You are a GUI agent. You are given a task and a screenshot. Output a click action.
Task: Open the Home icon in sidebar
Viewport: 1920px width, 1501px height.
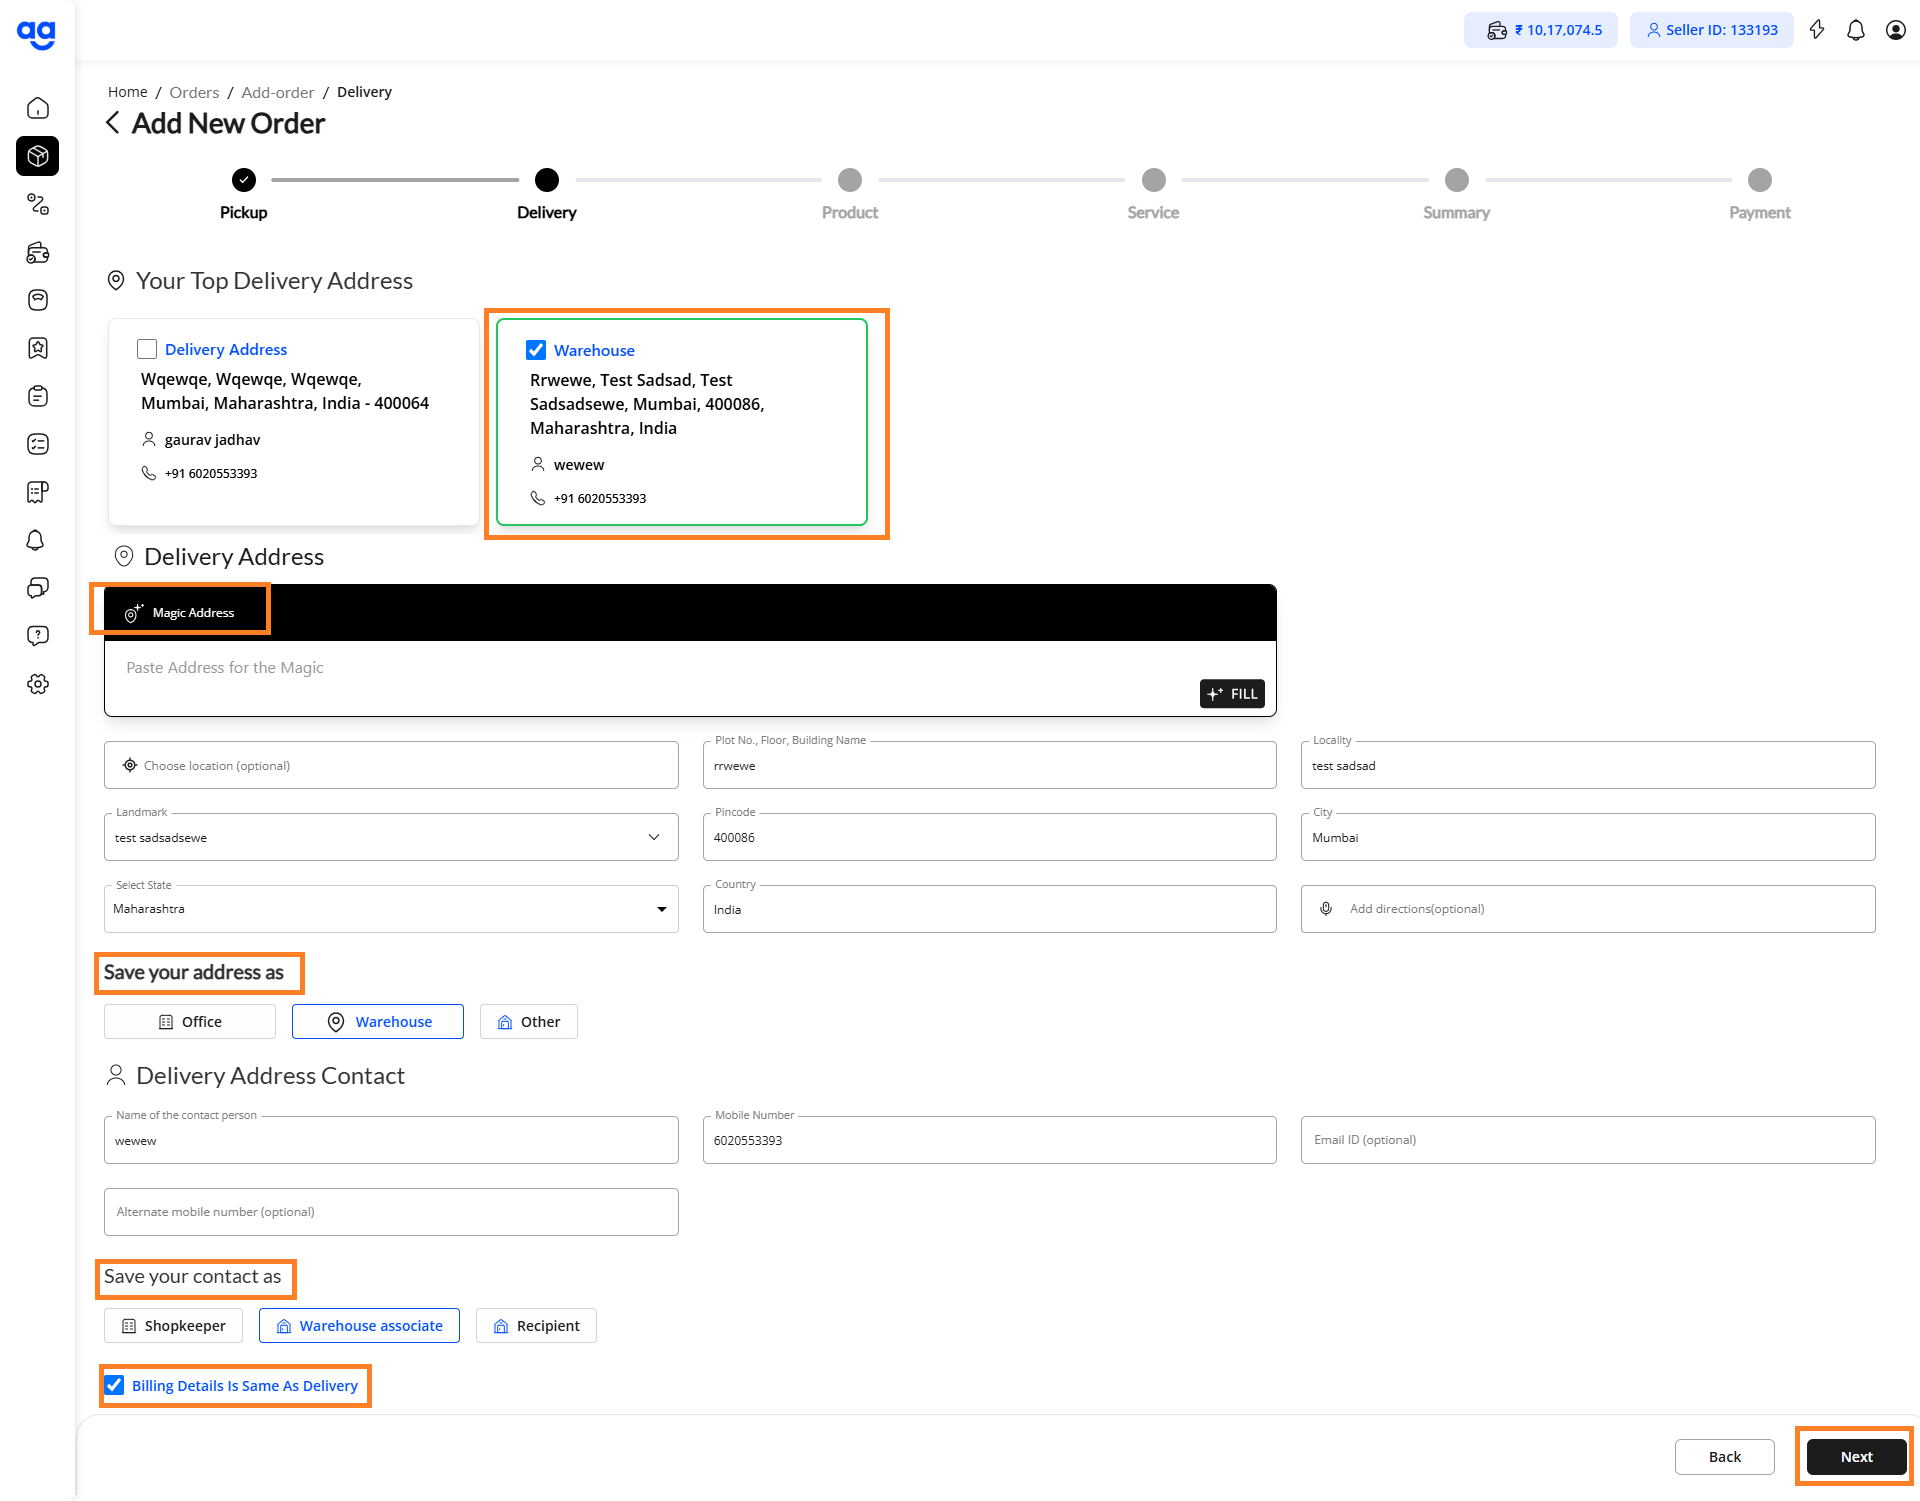(38, 108)
